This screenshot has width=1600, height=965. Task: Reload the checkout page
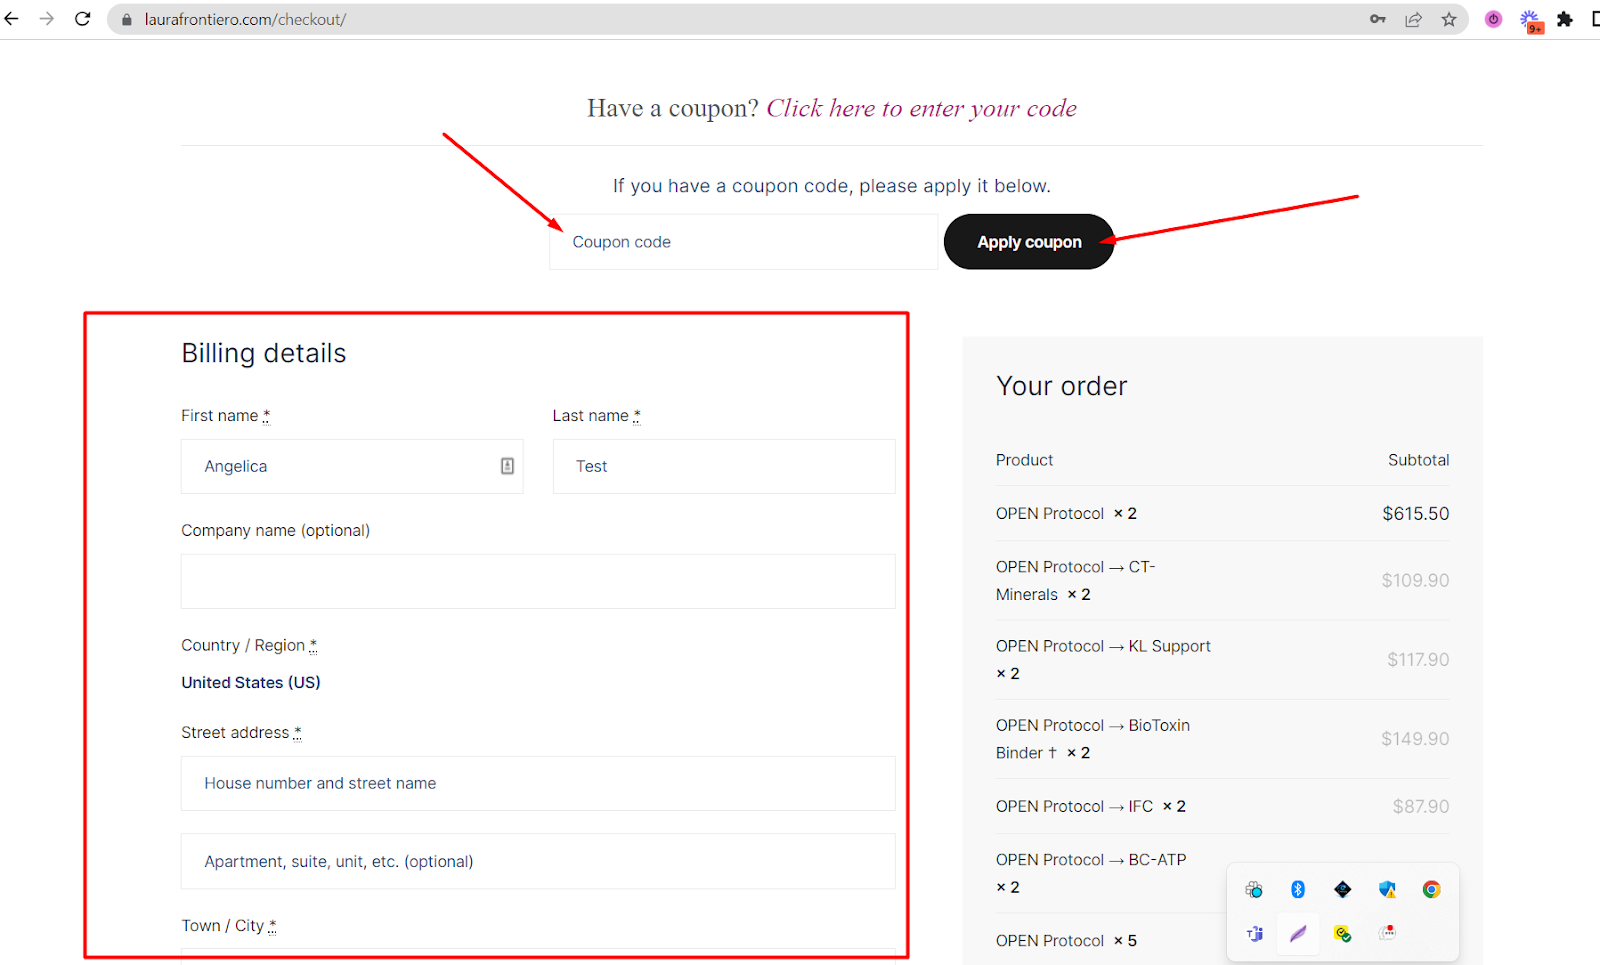[x=83, y=19]
